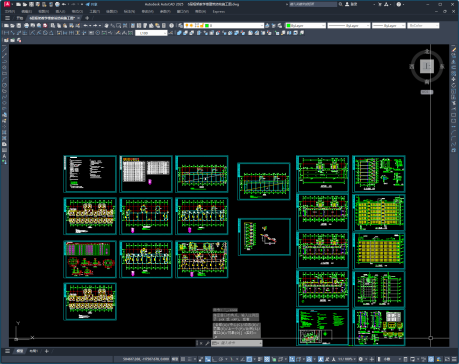Click the Zoom Window icon
This screenshot has width=459, height=364.
coord(119,25)
